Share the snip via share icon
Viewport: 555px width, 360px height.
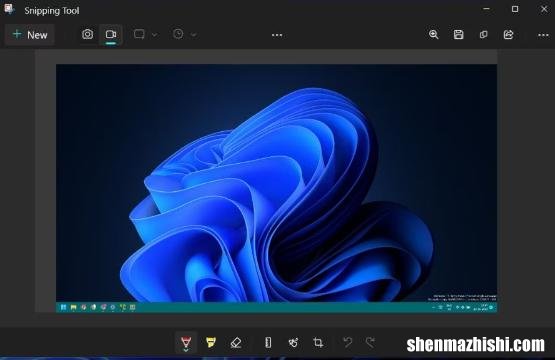point(508,34)
